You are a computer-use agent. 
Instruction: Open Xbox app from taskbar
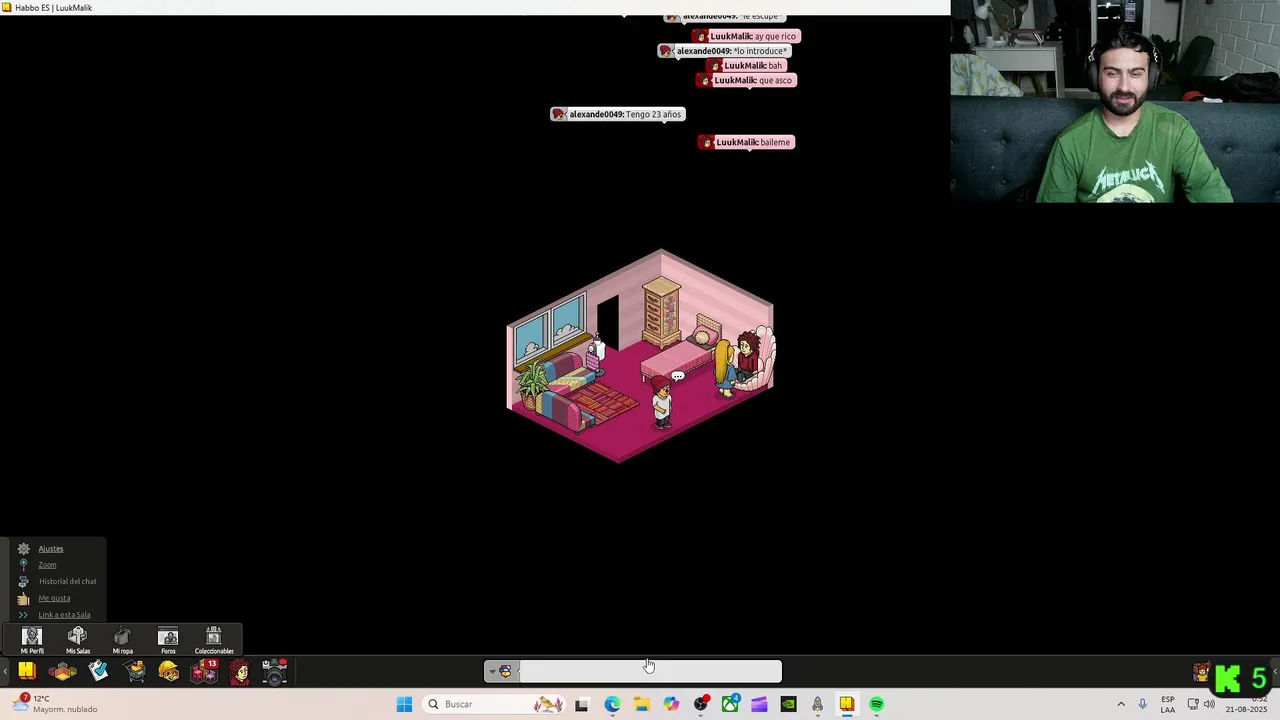730,704
